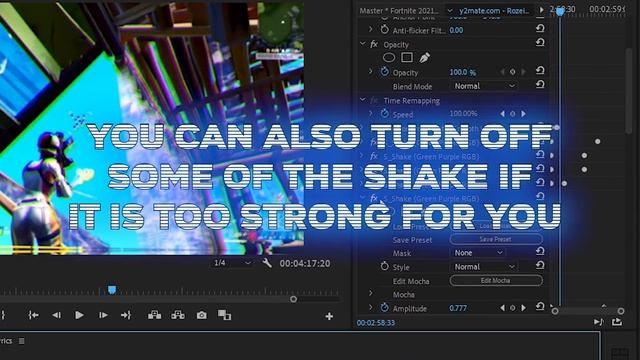Reset the Opacity effect group
This screenshot has height=360, width=640.
point(540,42)
